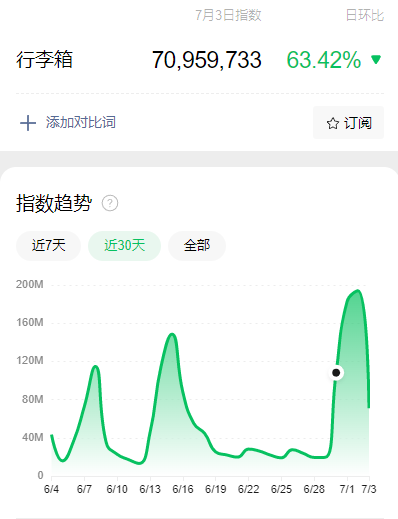Click the plus icon to add comparison word

pyautogui.click(x=28, y=123)
